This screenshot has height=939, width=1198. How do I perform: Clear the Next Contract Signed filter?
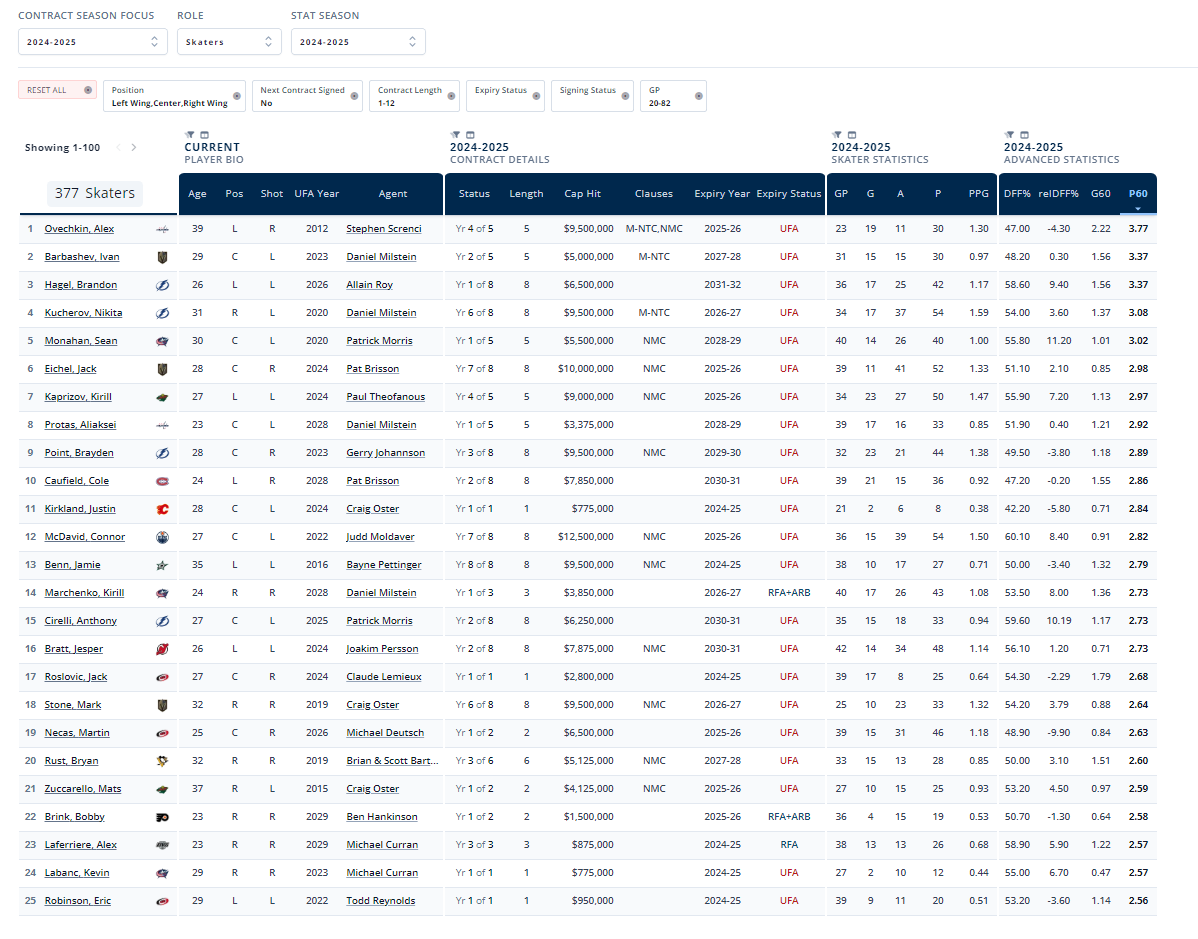click(354, 96)
